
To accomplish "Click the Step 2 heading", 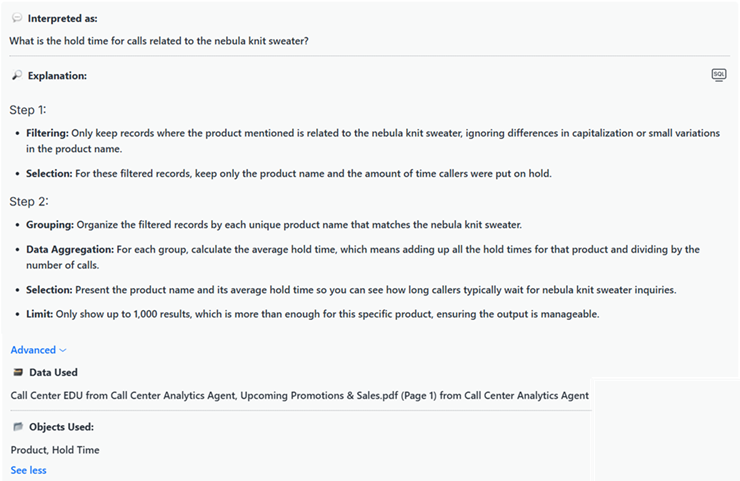I will point(28,201).
